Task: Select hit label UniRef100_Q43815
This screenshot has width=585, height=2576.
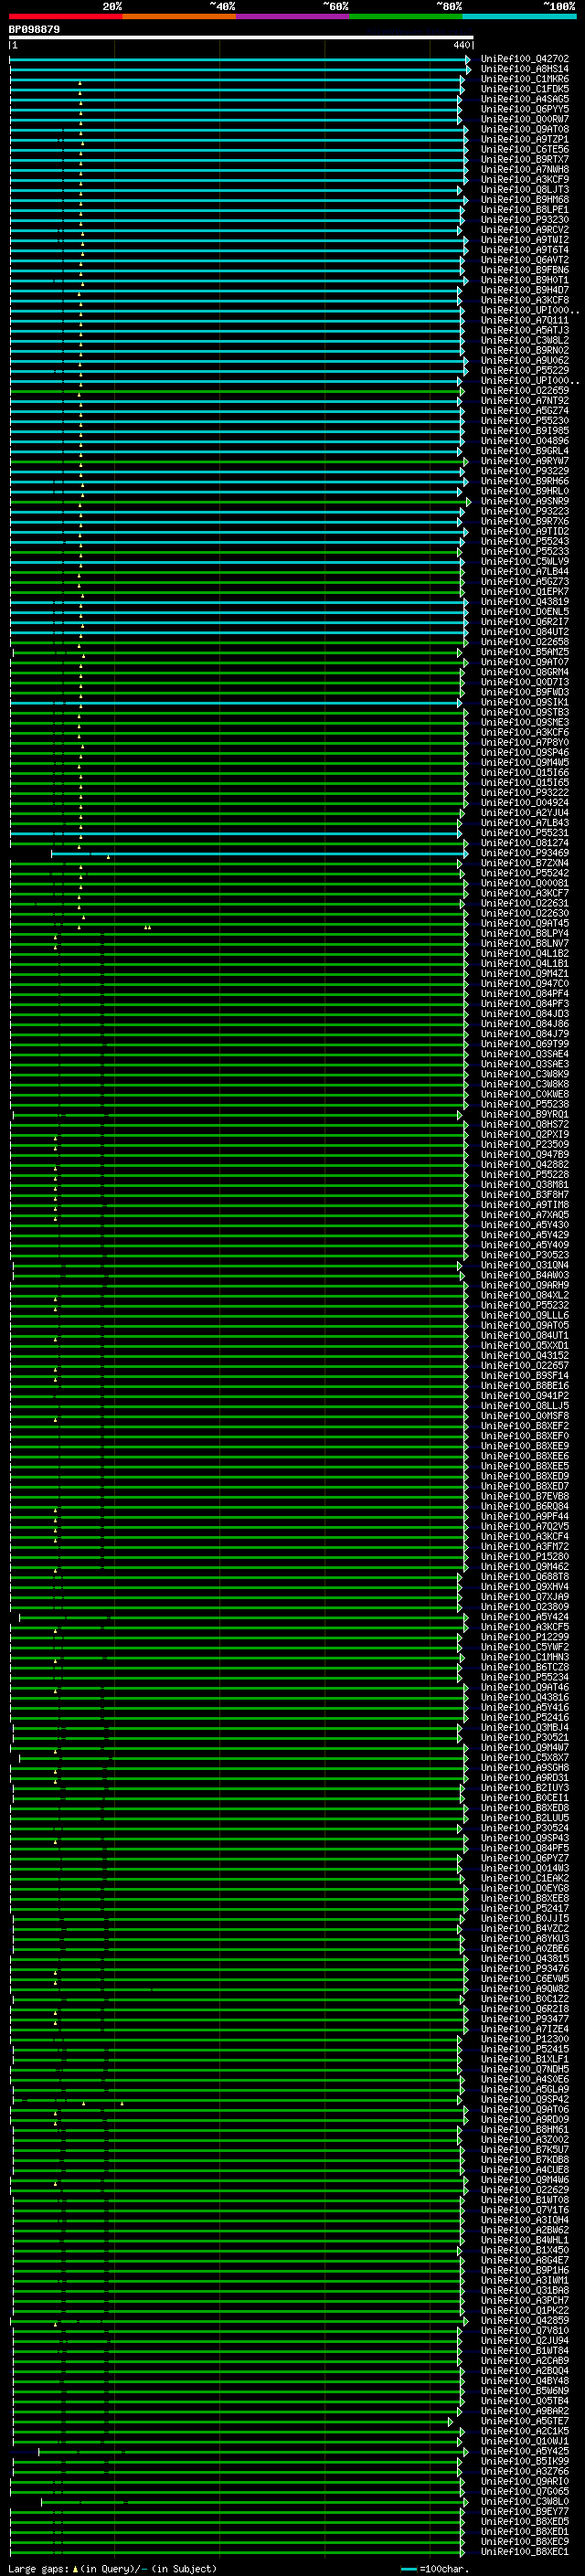Action: coord(525,1958)
